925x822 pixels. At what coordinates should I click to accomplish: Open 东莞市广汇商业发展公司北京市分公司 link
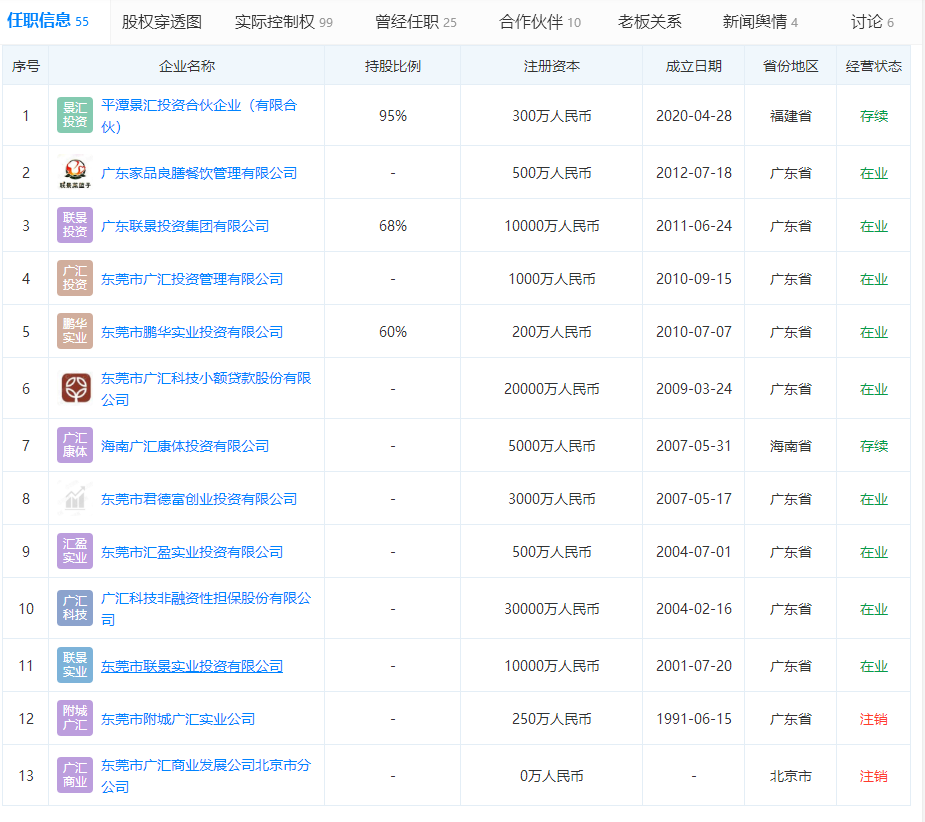click(206, 776)
